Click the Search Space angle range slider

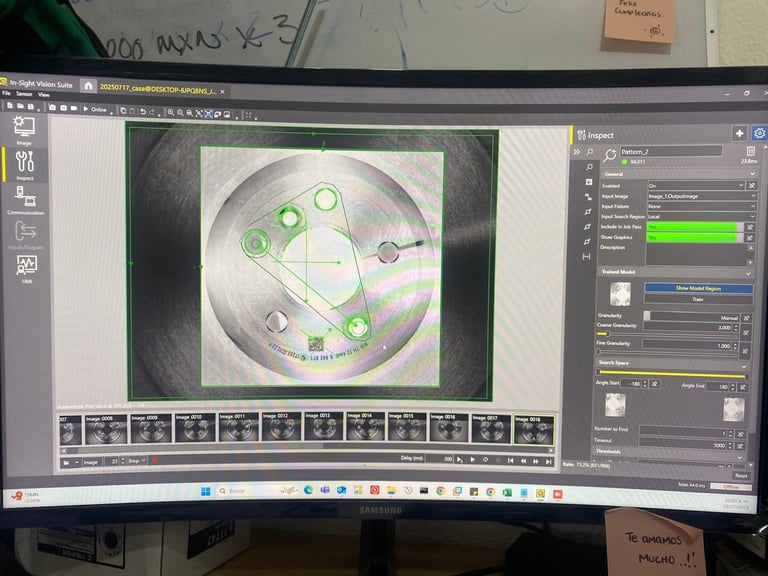point(671,375)
